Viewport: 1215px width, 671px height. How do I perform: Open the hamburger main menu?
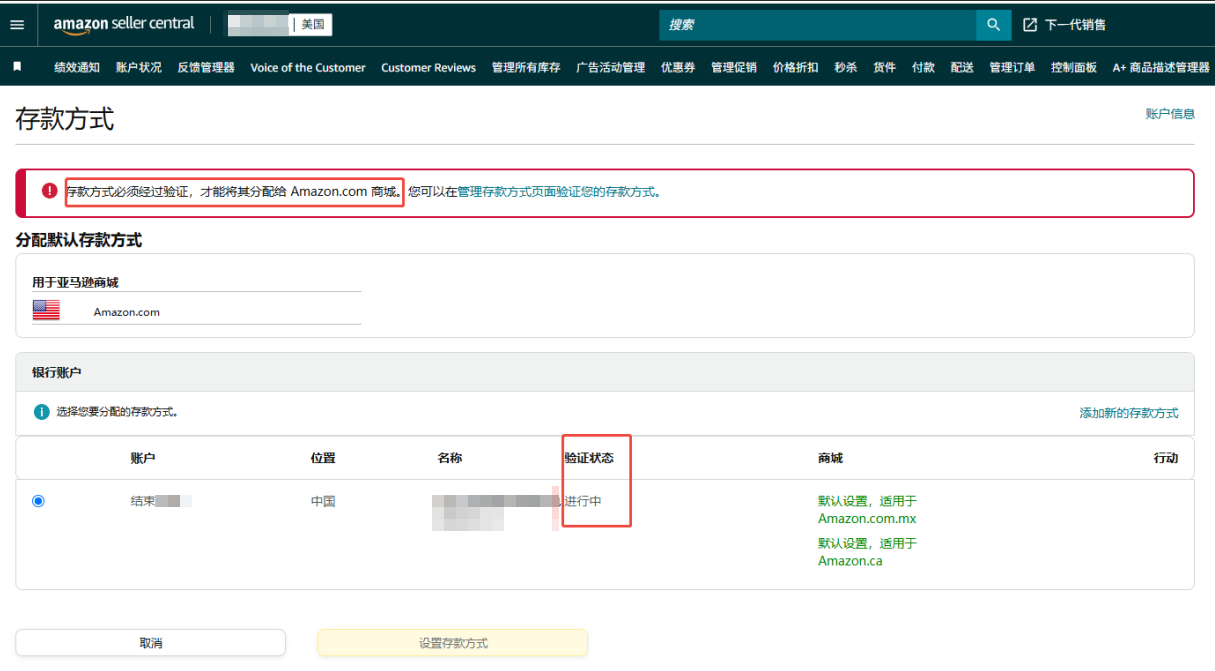click(17, 25)
